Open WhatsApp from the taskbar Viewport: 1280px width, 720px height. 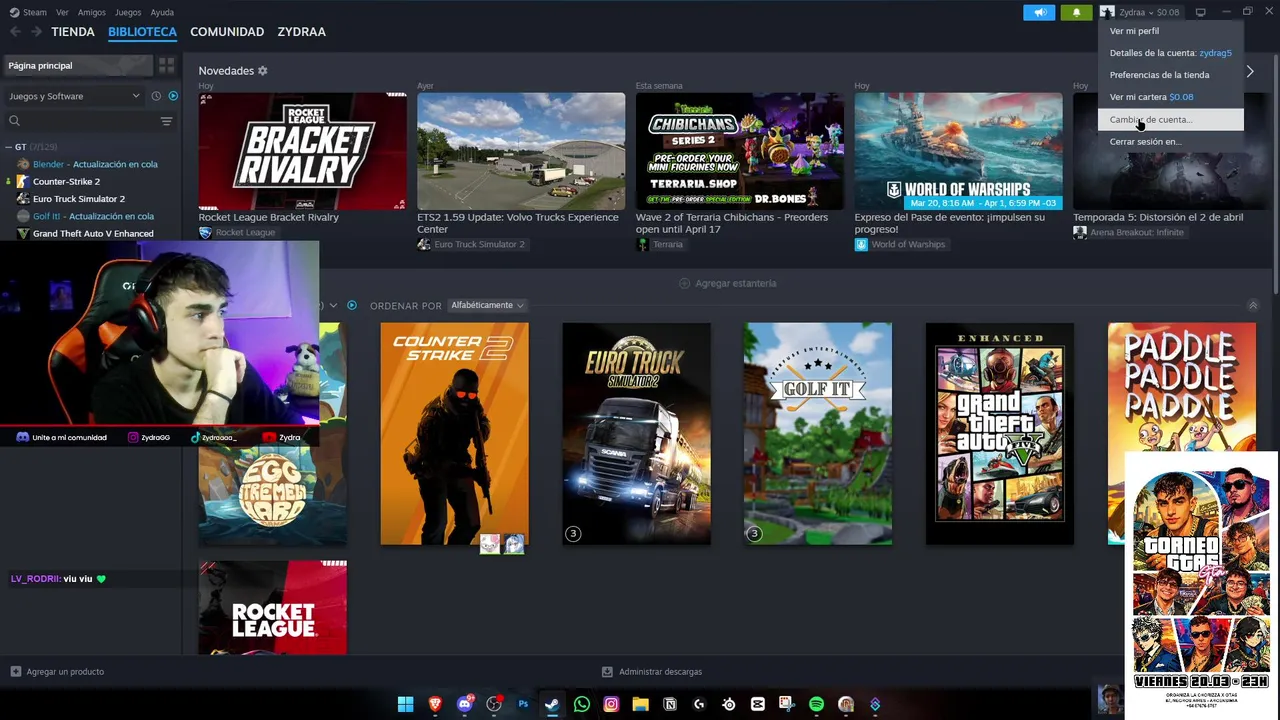click(x=582, y=704)
